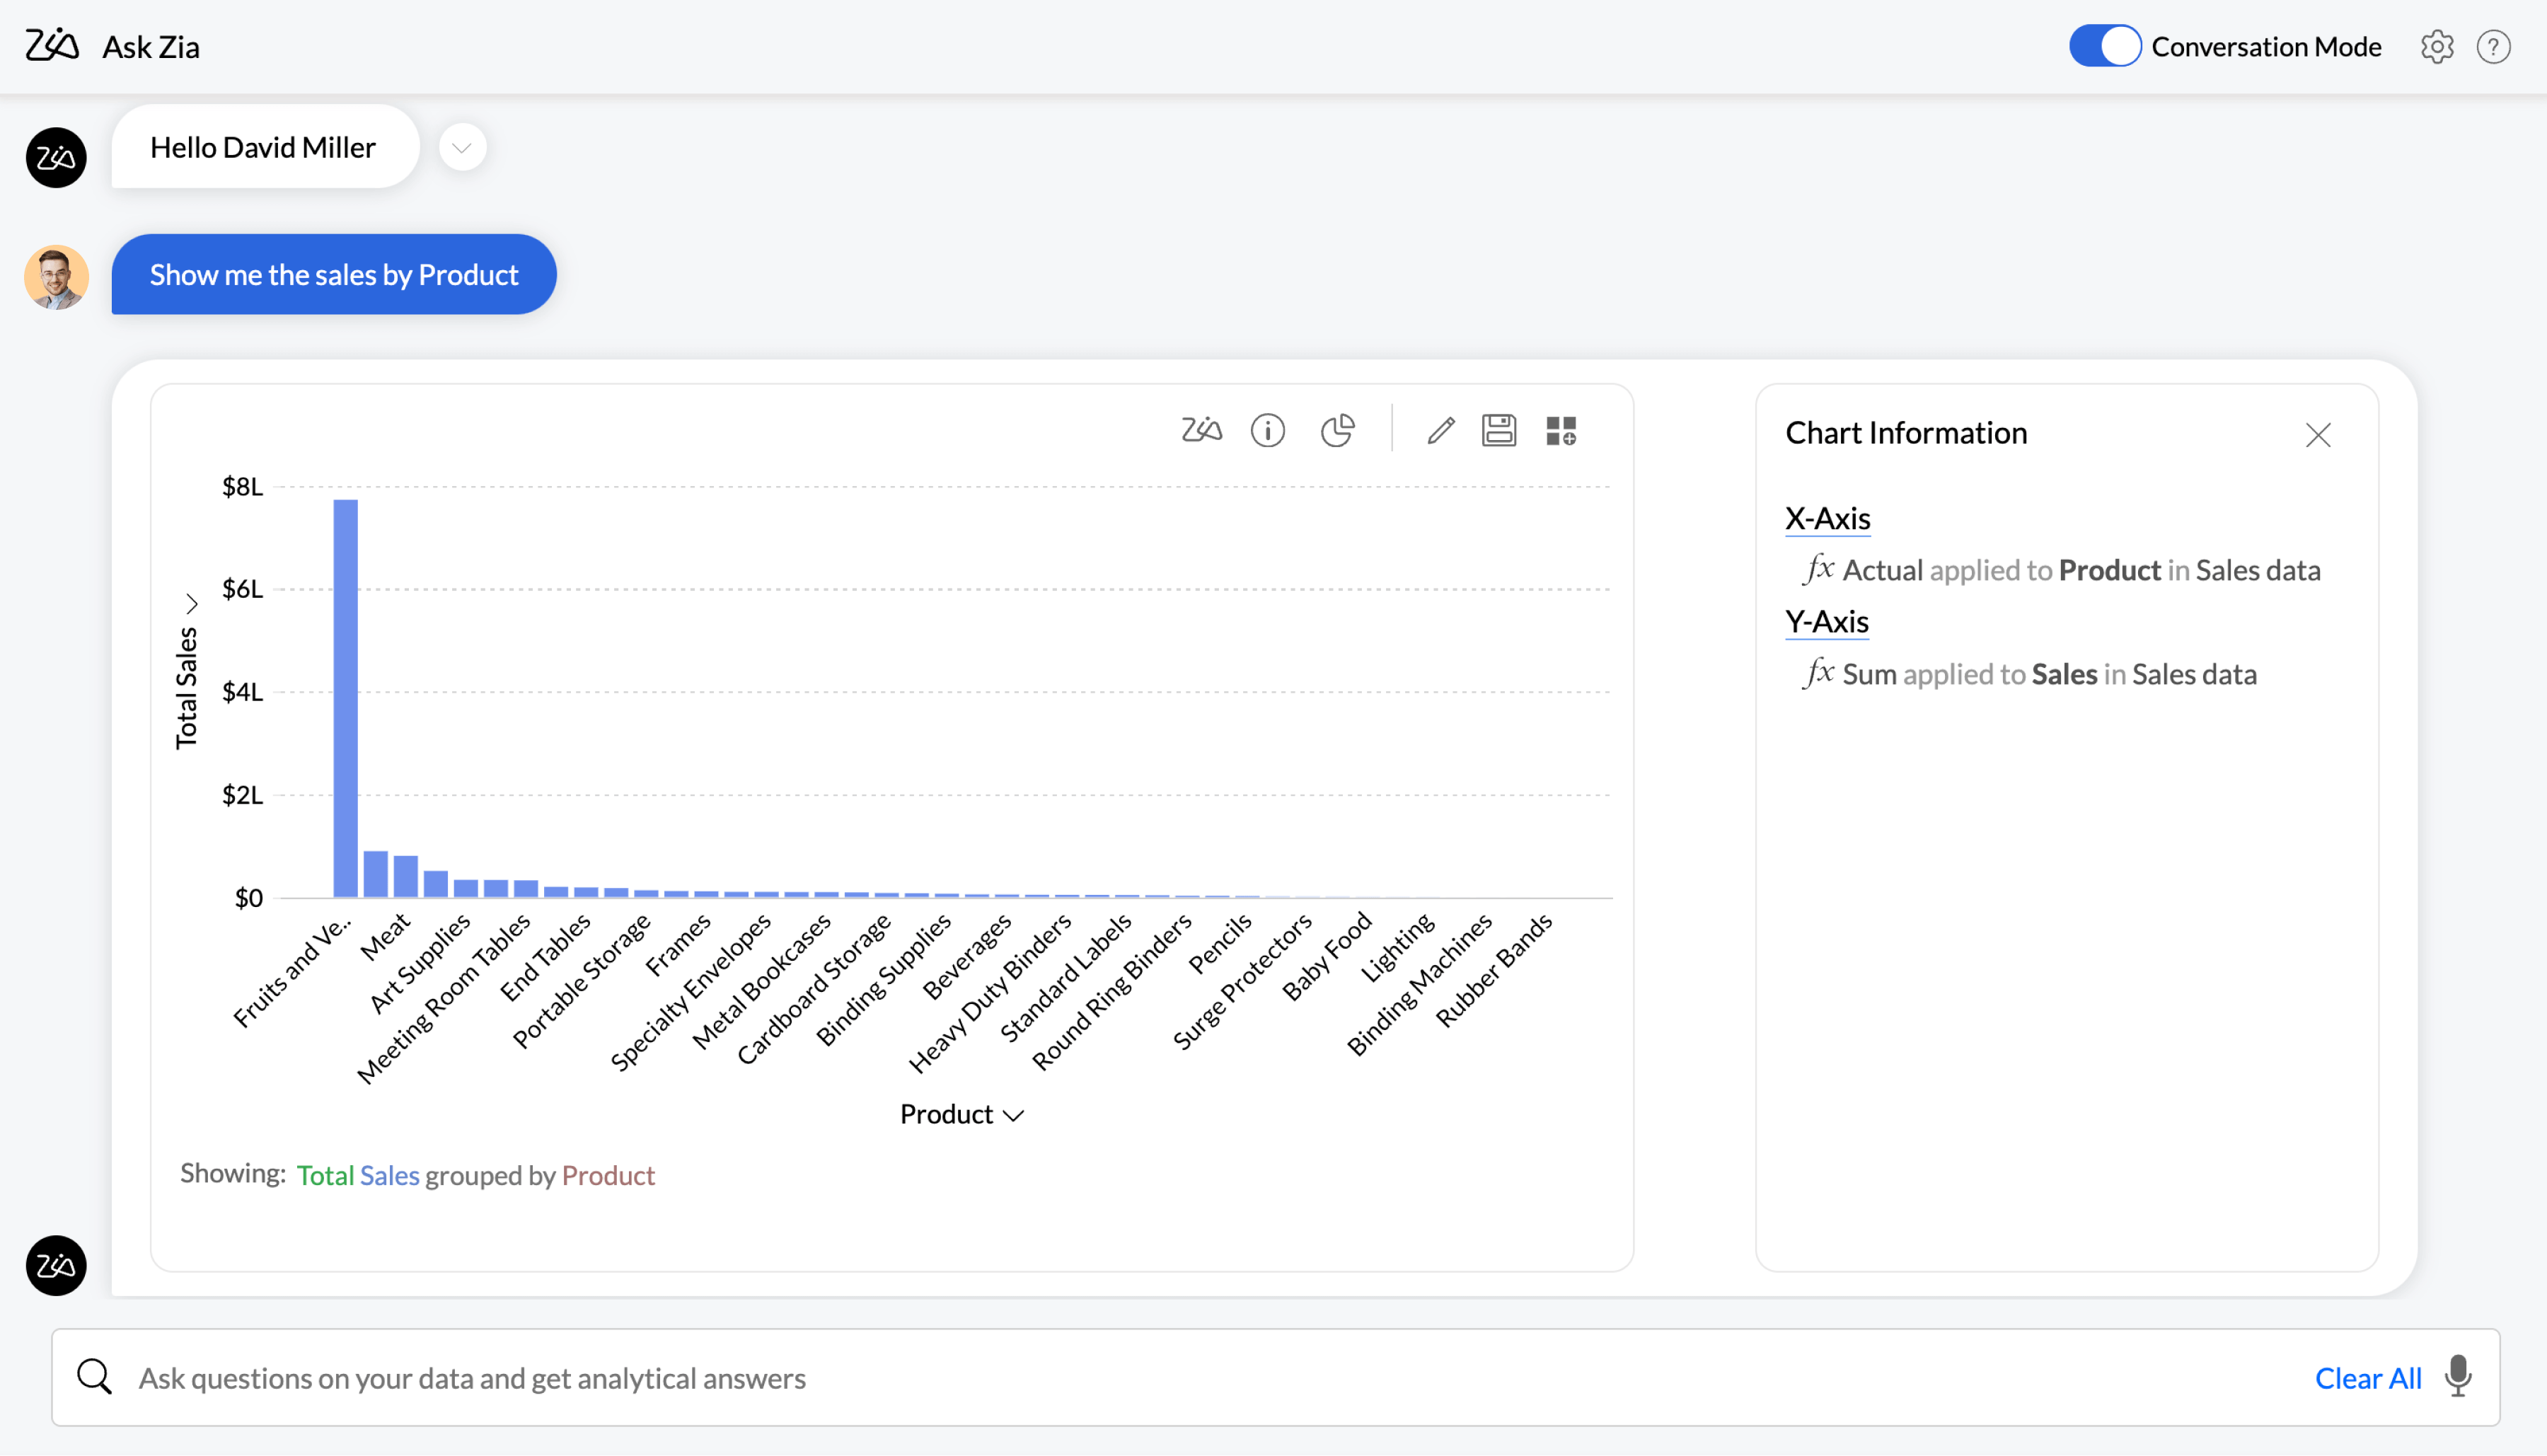Click the Ask Zia logo icon

click(x=52, y=45)
